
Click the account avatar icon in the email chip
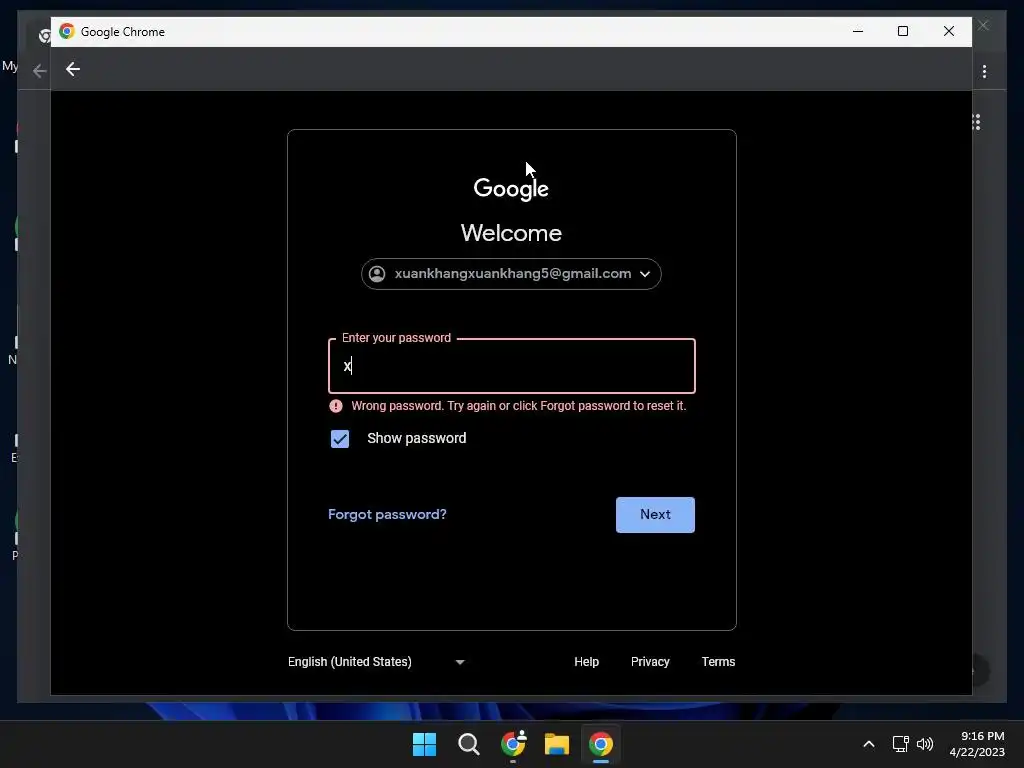pyautogui.click(x=377, y=274)
